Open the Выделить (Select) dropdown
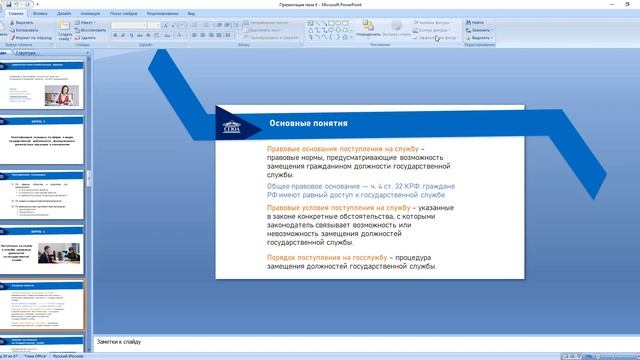This screenshot has height=360, width=640. (x=480, y=38)
